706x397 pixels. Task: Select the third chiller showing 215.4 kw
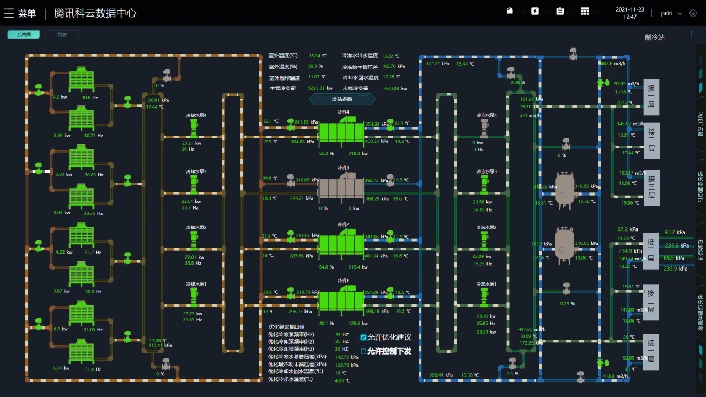[x=341, y=244]
